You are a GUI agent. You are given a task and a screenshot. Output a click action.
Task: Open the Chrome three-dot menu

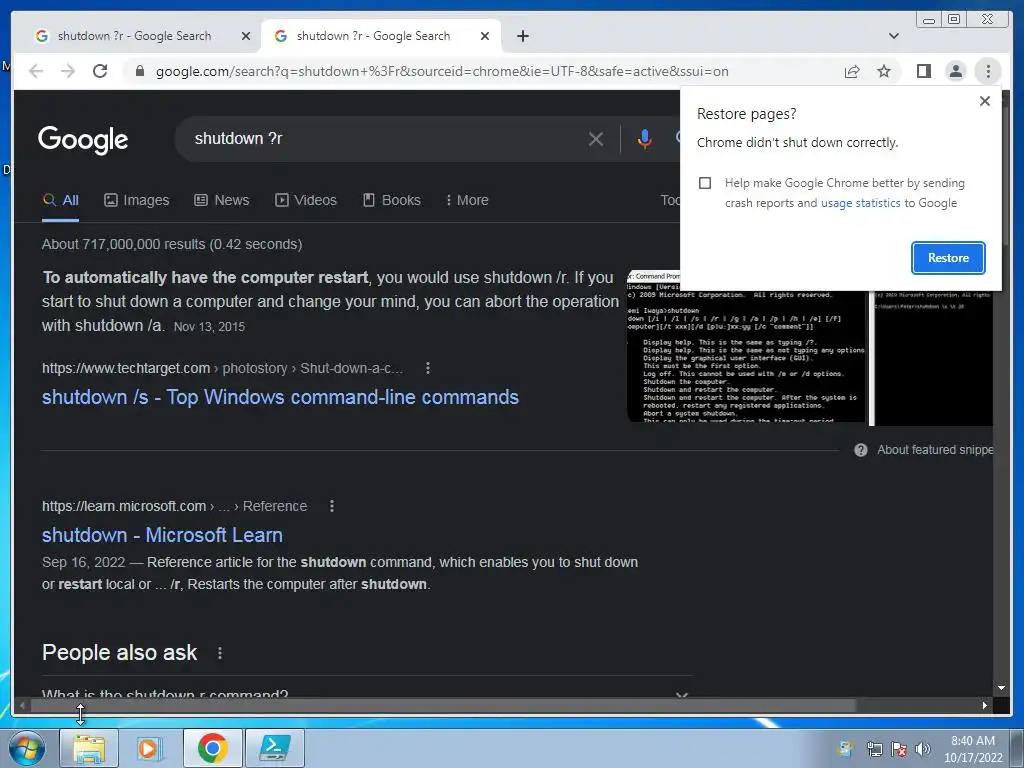[988, 71]
